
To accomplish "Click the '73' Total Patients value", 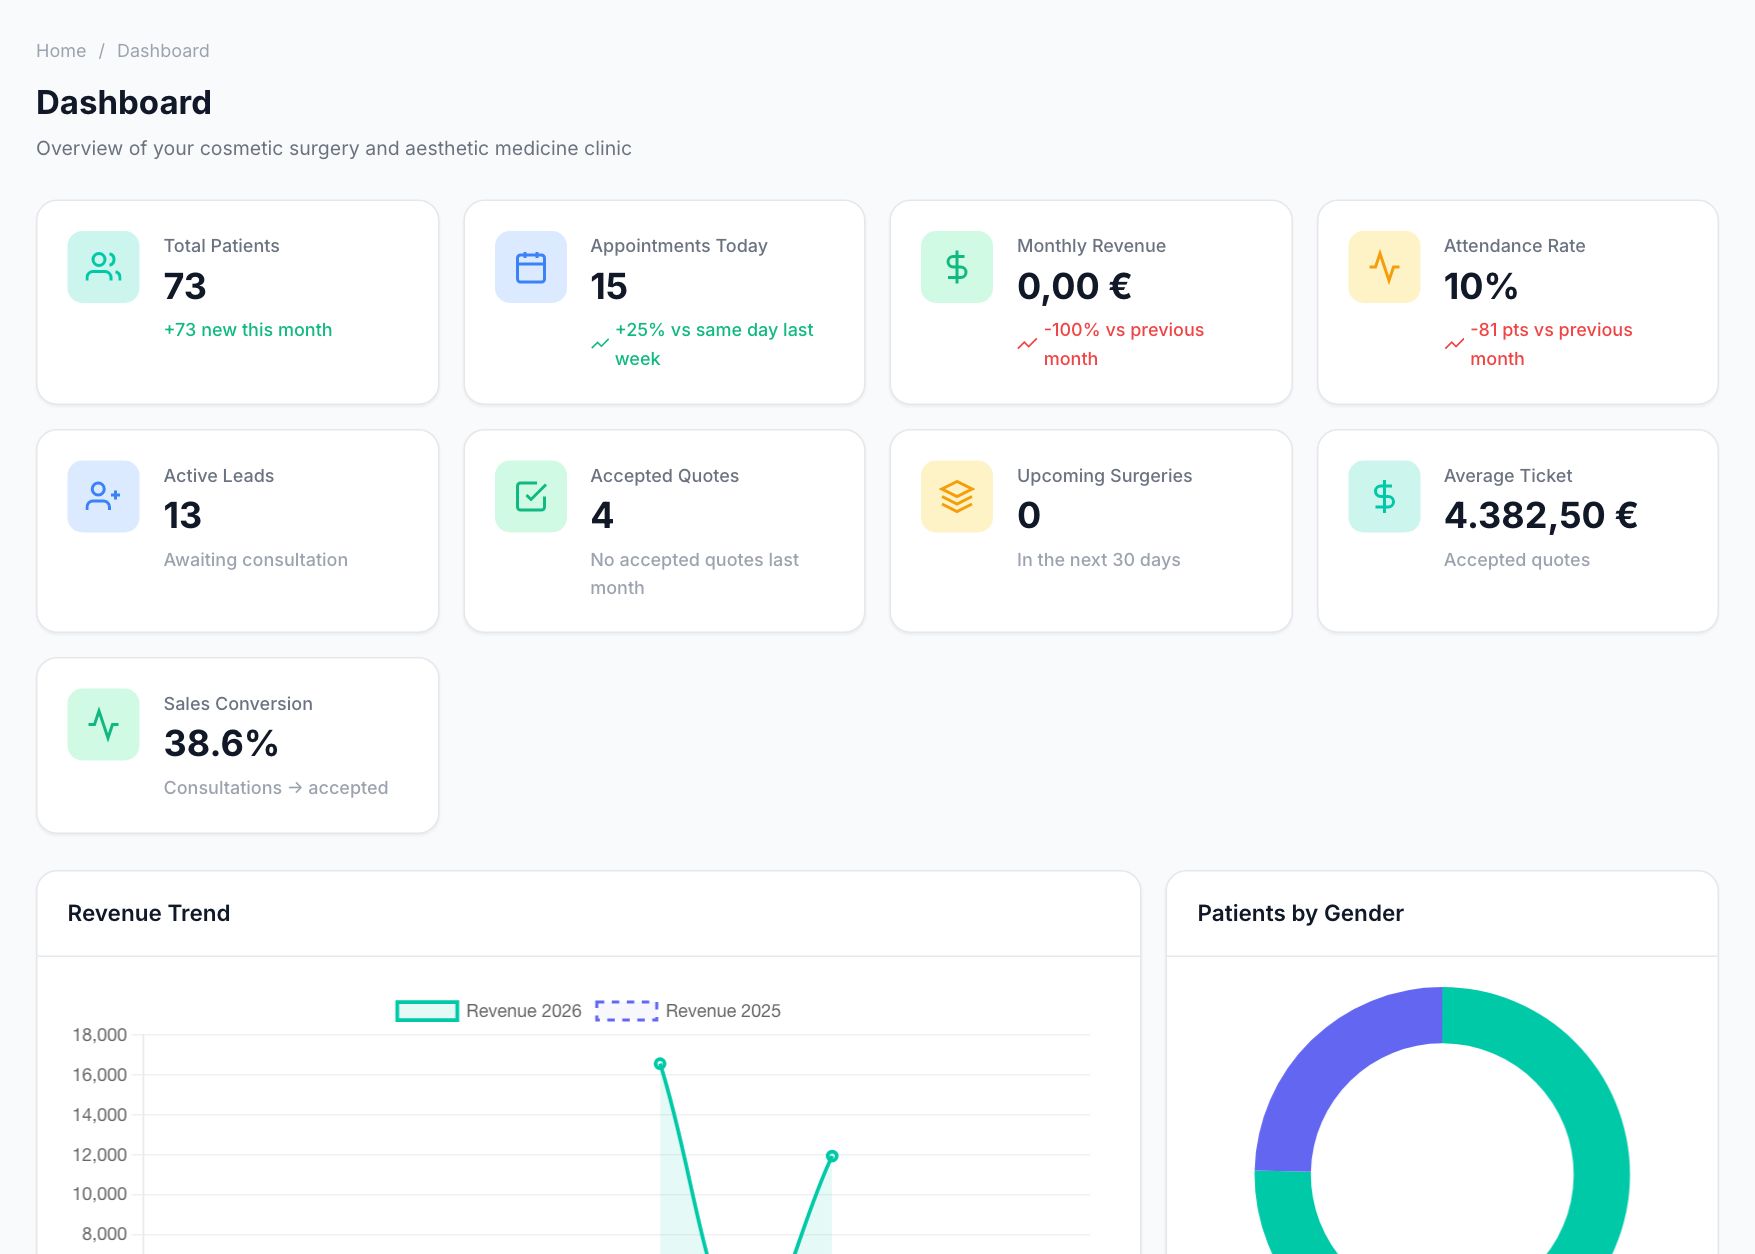I will coord(185,287).
